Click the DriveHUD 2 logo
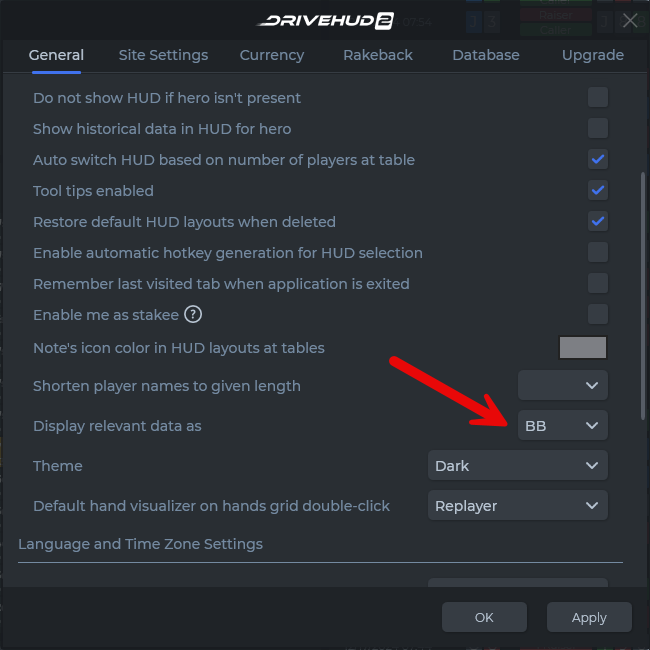Viewport: 650px width, 650px height. click(325, 20)
